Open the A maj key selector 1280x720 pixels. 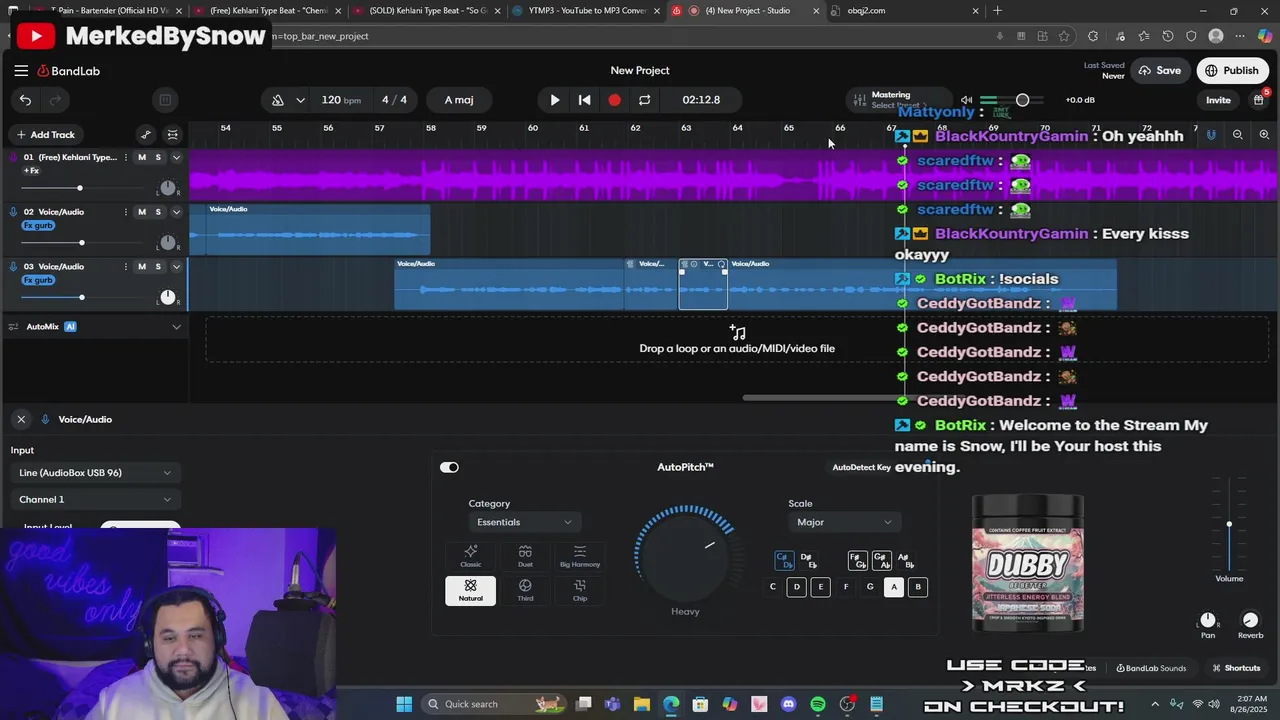pyautogui.click(x=459, y=100)
